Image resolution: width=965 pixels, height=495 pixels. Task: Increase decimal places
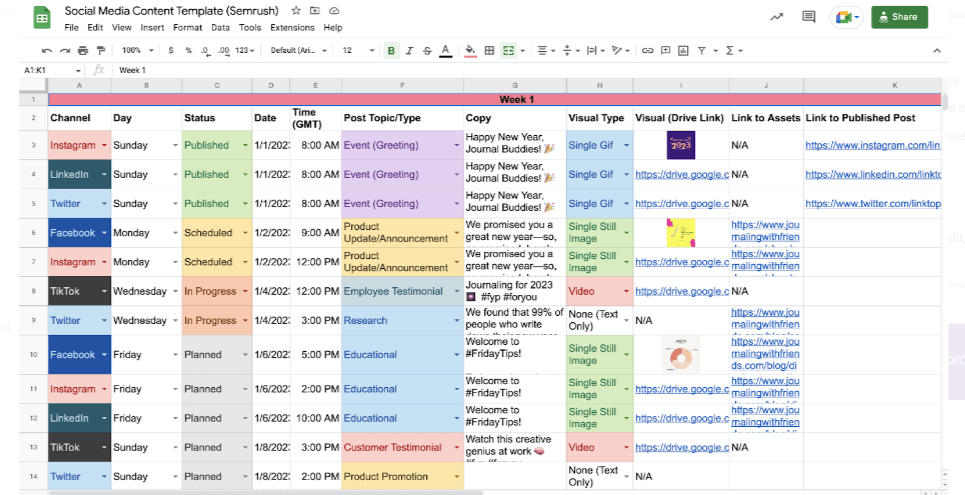pos(224,50)
